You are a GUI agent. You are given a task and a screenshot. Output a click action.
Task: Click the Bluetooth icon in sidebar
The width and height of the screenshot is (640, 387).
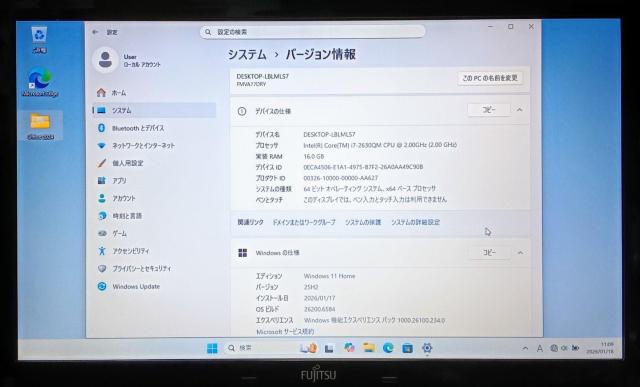(x=102, y=128)
